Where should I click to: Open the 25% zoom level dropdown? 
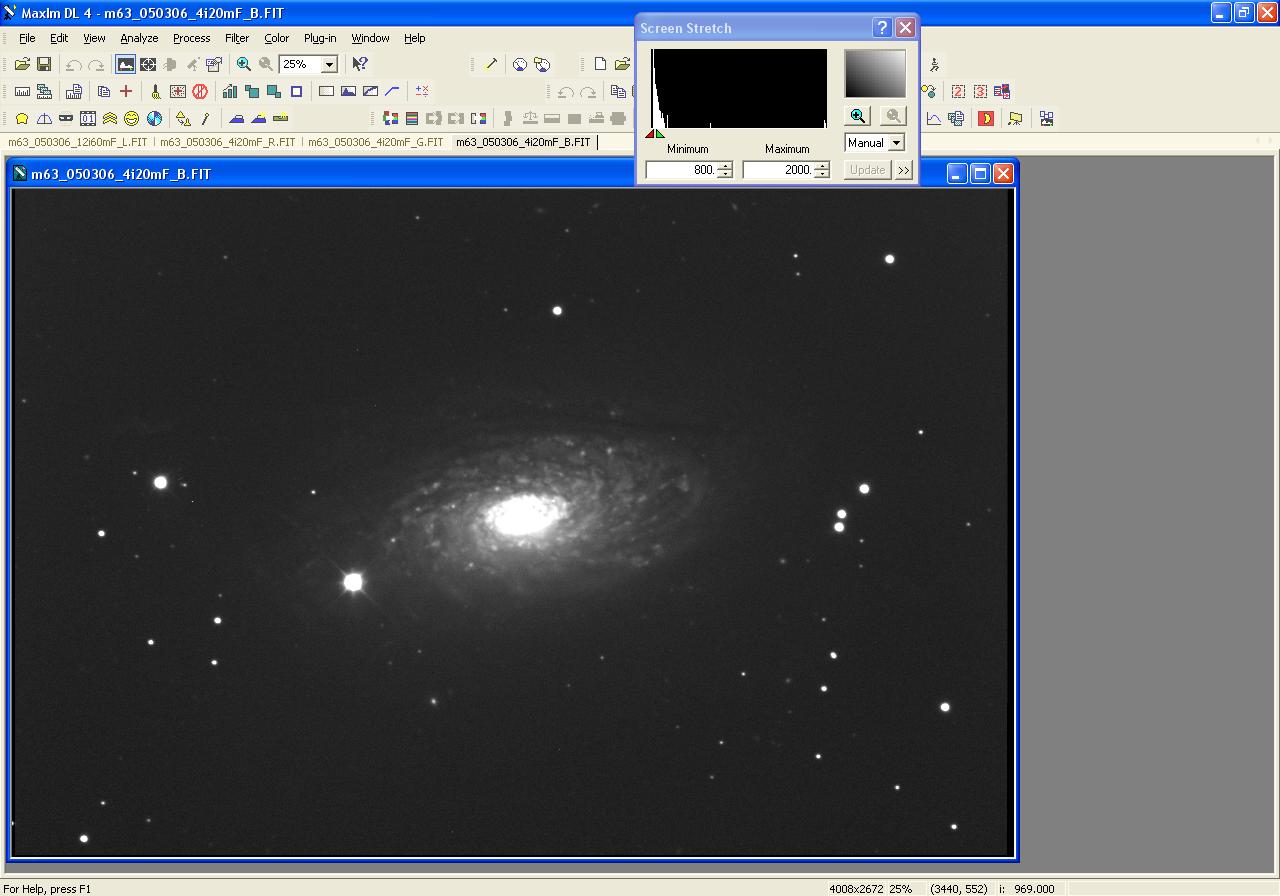click(329, 65)
